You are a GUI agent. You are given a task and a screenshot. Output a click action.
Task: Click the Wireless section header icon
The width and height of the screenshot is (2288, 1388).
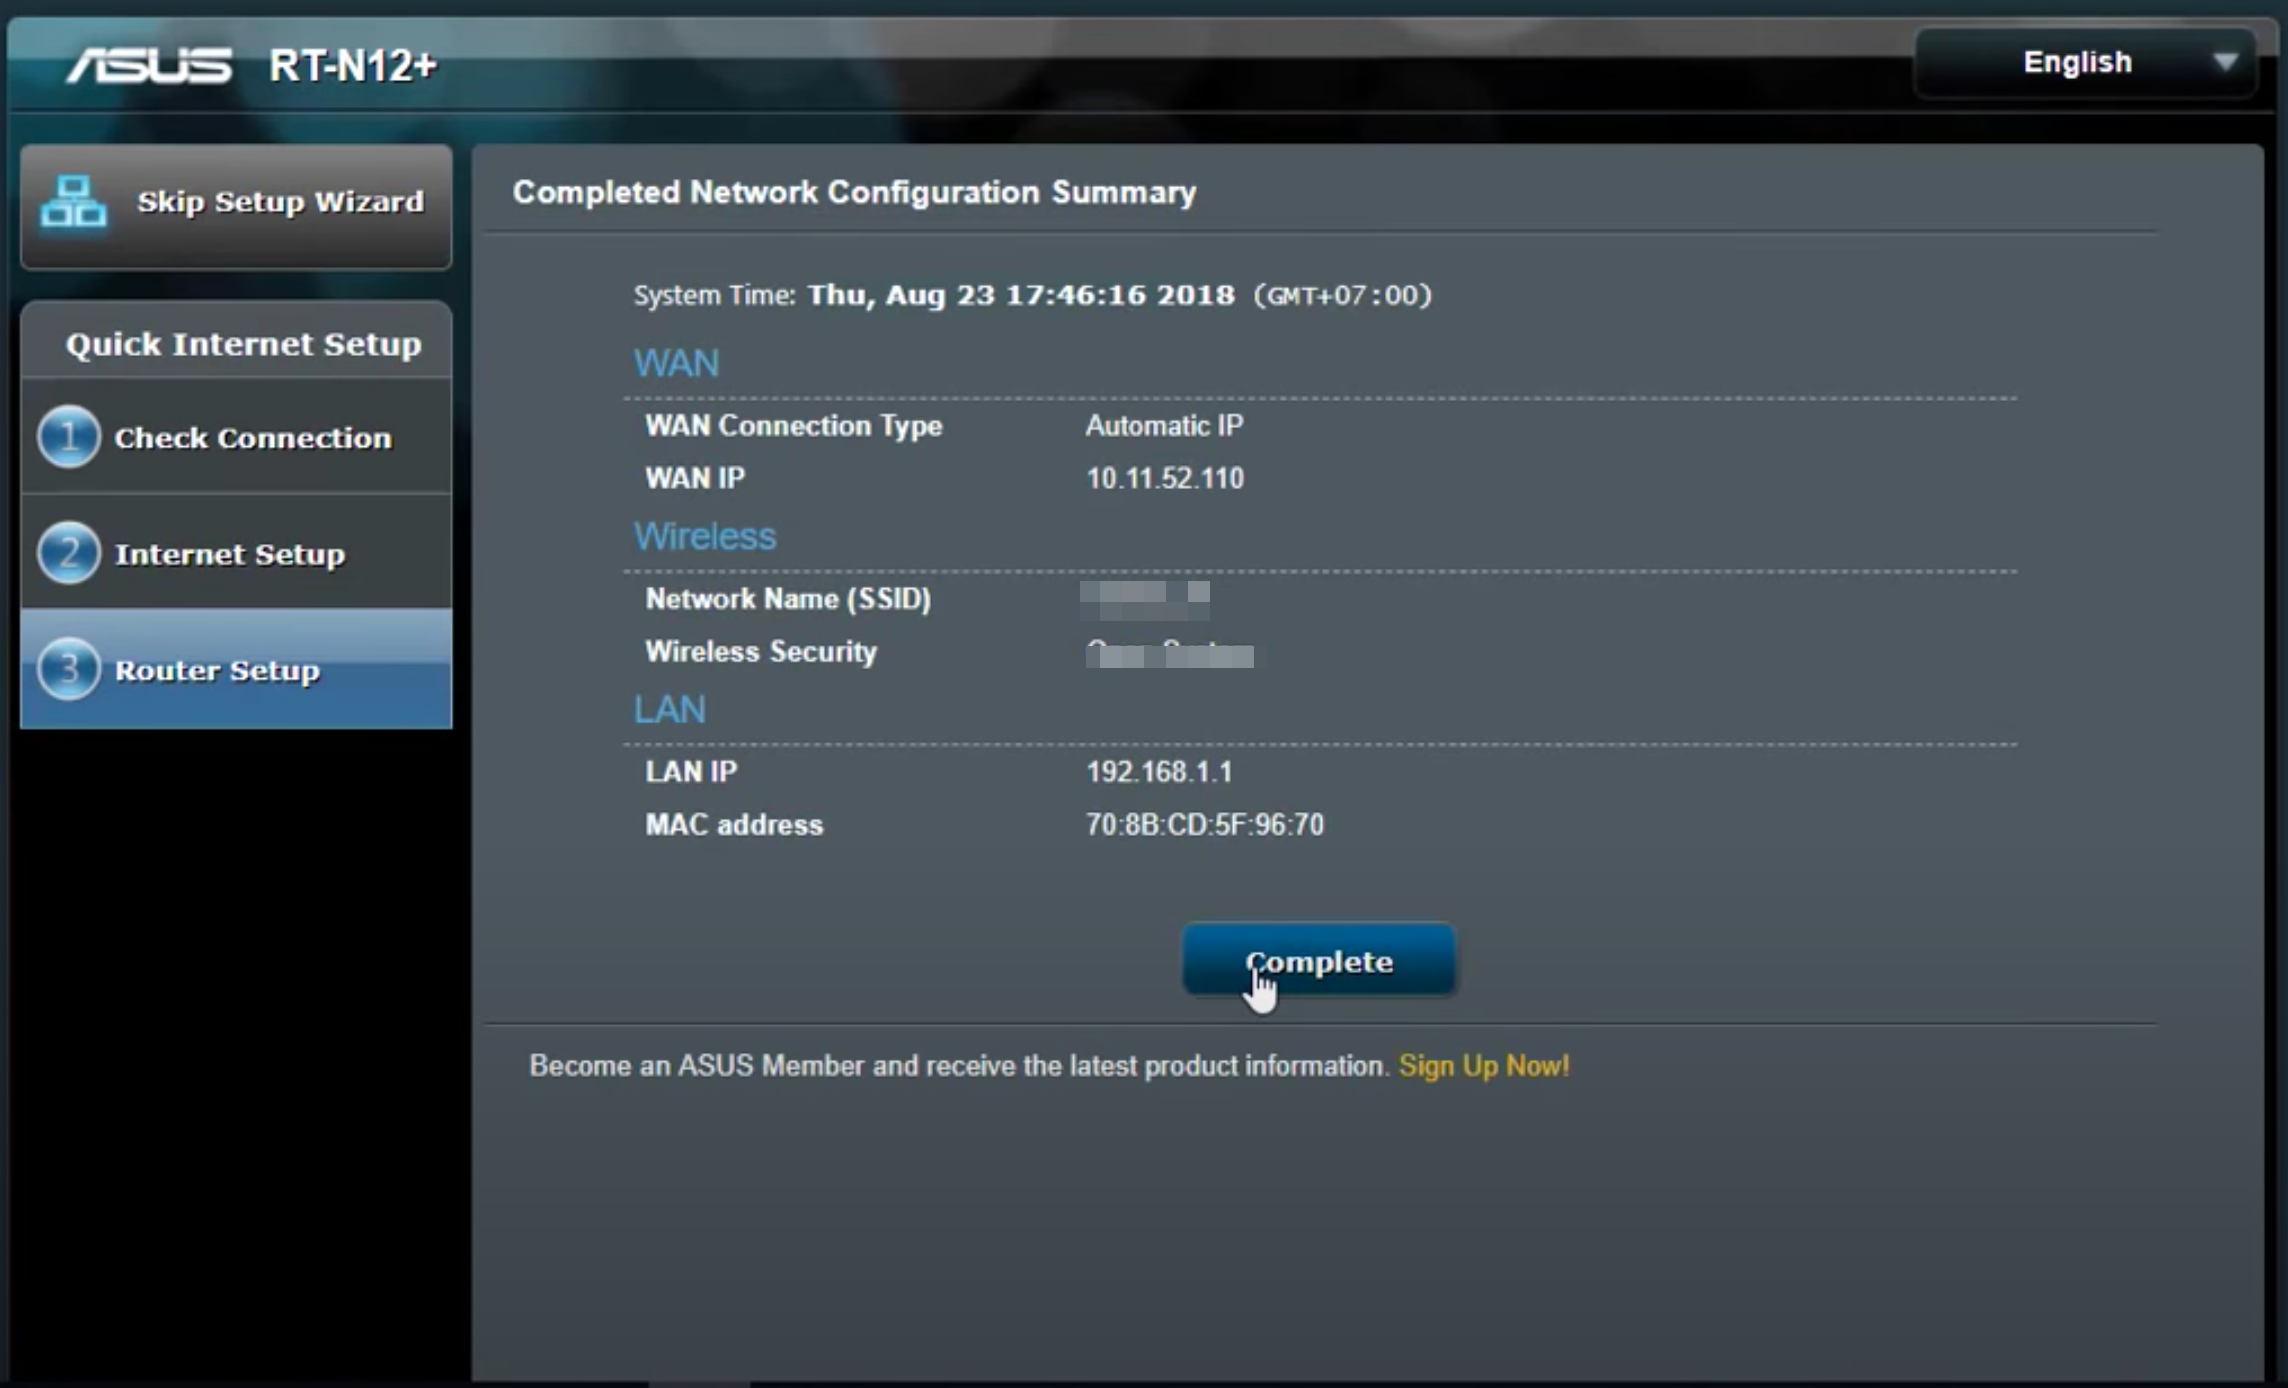click(x=701, y=535)
